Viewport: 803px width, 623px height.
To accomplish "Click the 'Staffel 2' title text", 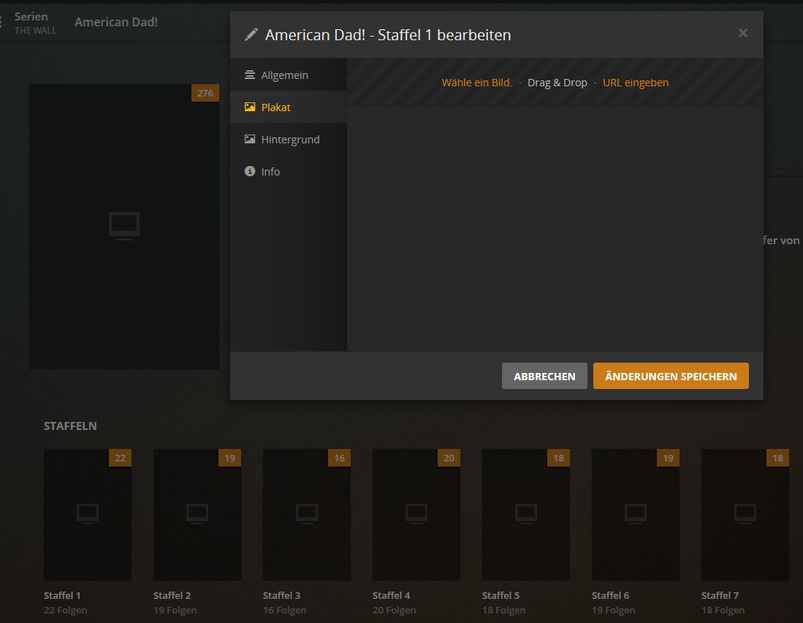I will click(x=172, y=595).
